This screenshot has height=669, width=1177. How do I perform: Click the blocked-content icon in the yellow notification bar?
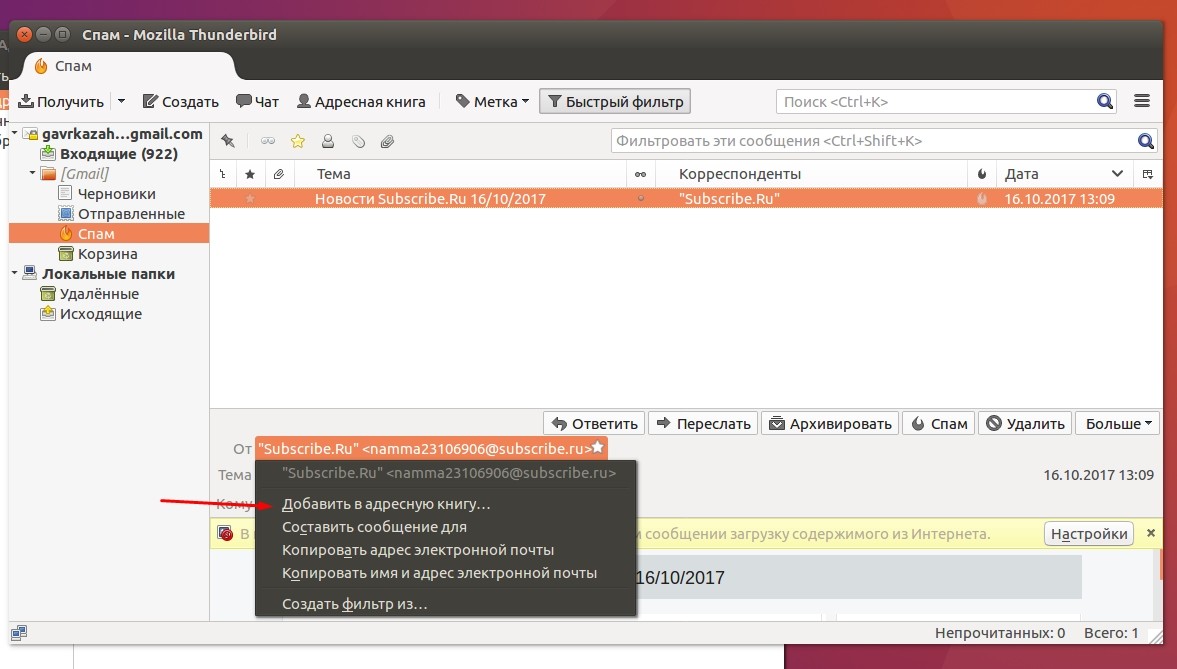pyautogui.click(x=225, y=533)
